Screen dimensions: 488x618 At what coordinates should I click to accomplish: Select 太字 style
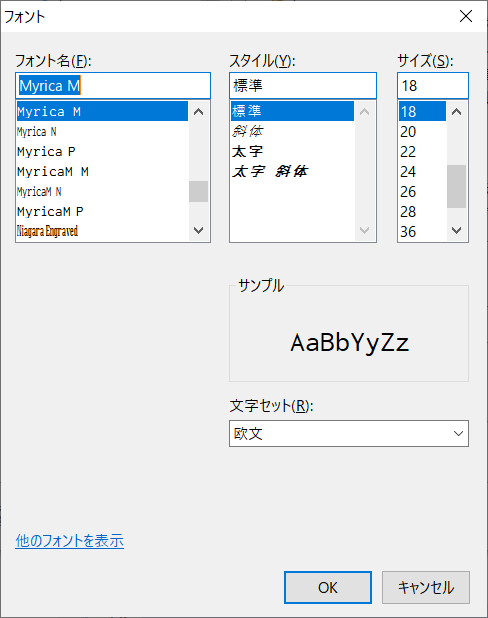(292, 151)
